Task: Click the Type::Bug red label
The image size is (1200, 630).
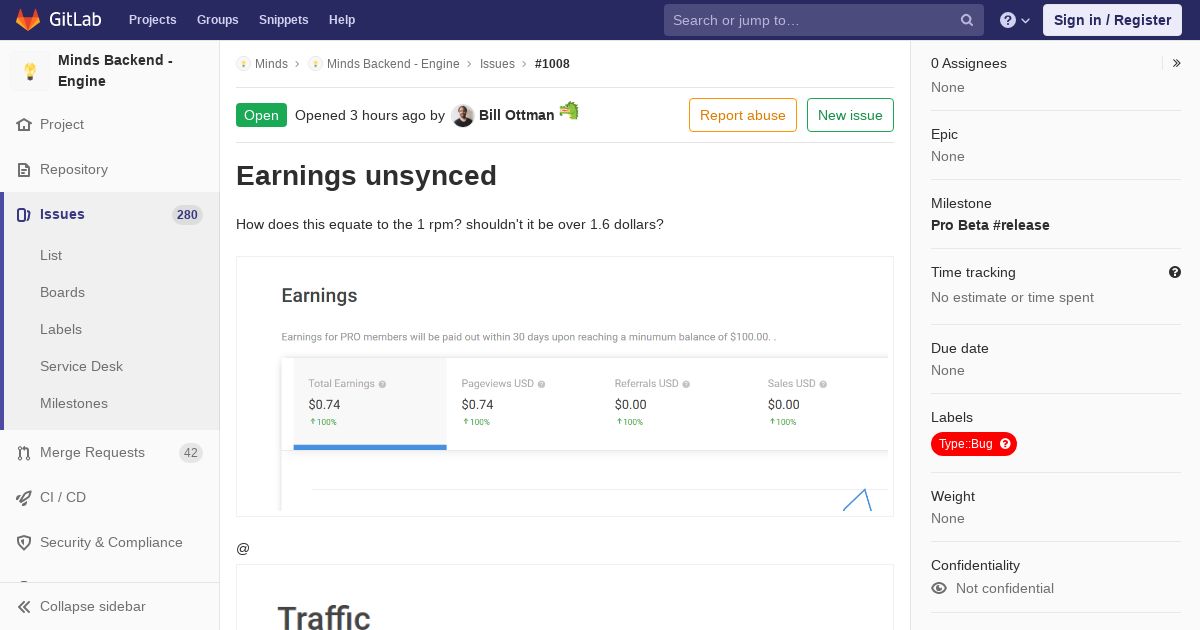Action: [974, 444]
